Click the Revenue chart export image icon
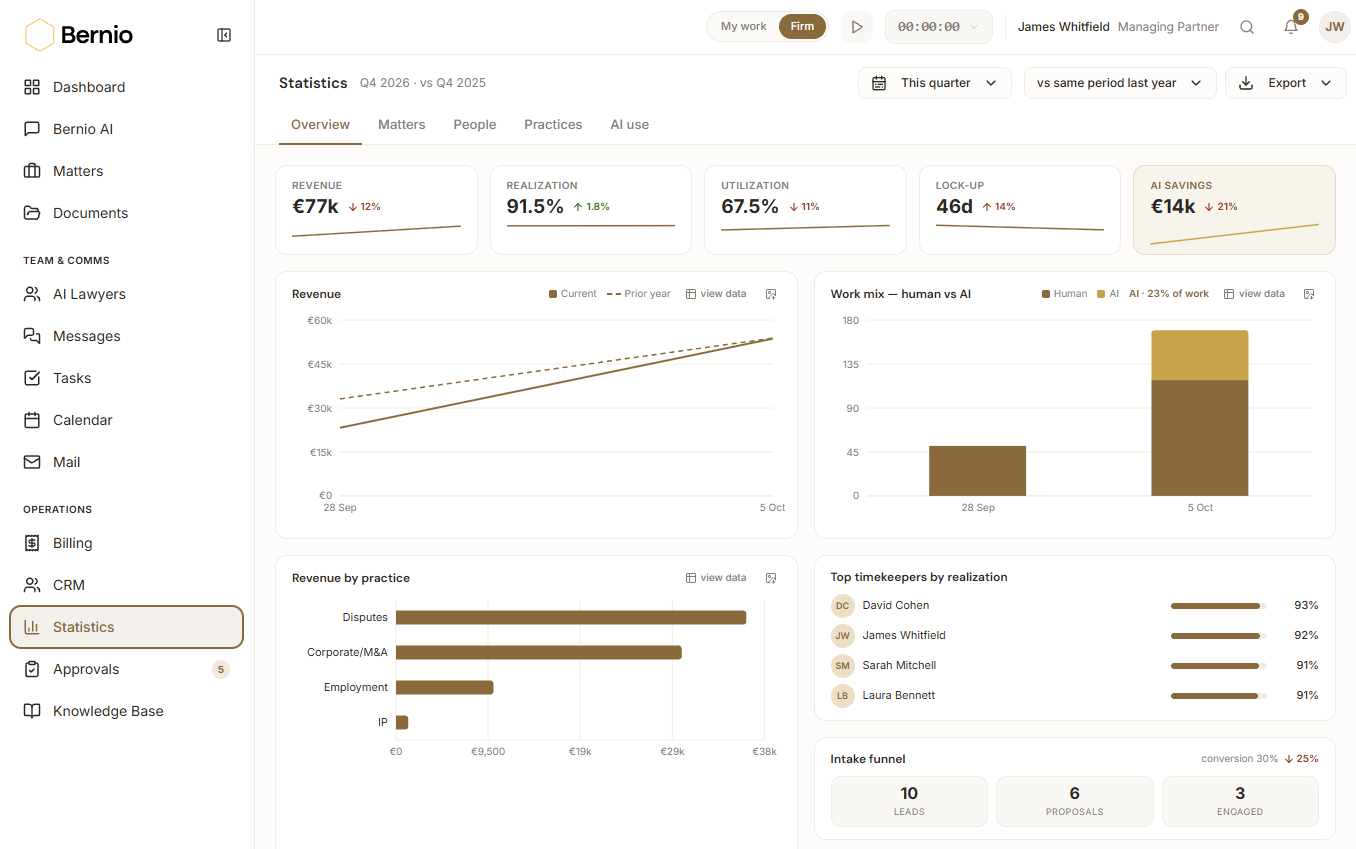The height and width of the screenshot is (849, 1356). click(x=771, y=294)
